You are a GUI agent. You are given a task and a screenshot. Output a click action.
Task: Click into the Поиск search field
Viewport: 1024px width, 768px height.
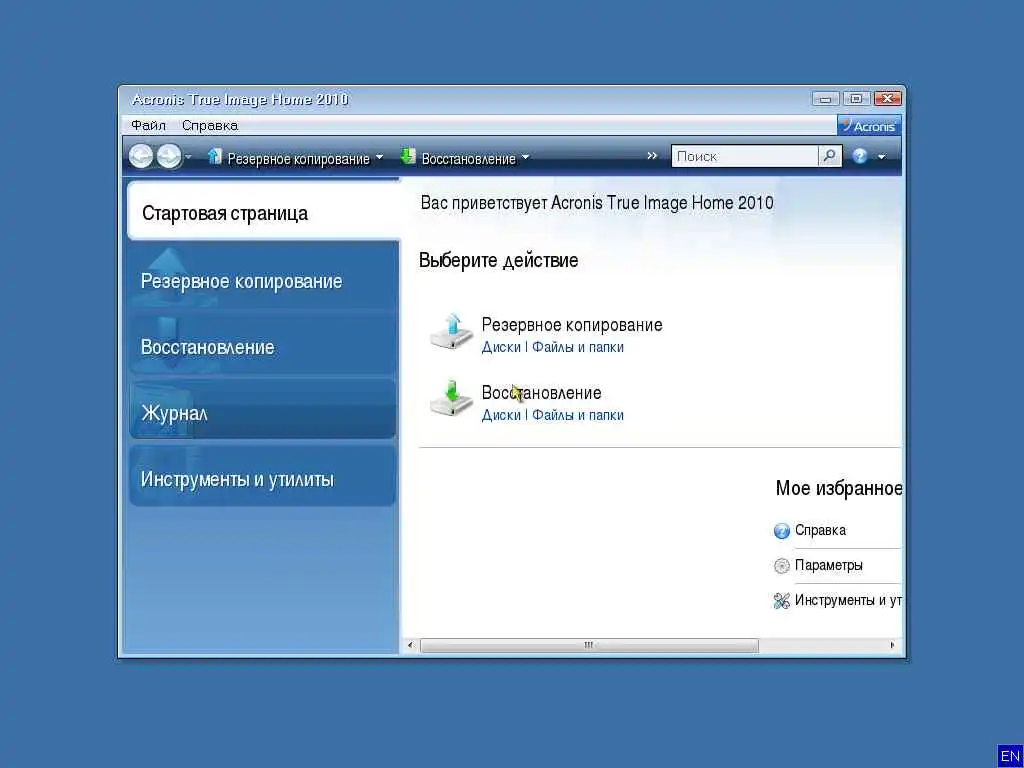click(744, 156)
